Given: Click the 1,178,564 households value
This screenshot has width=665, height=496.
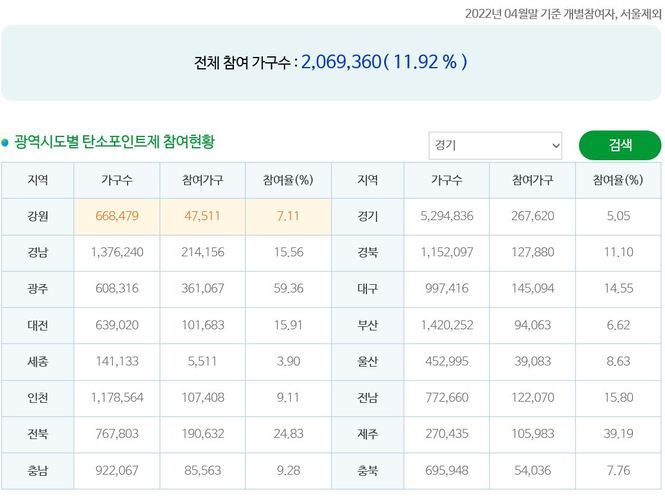Looking at the screenshot, I should 117,398.
